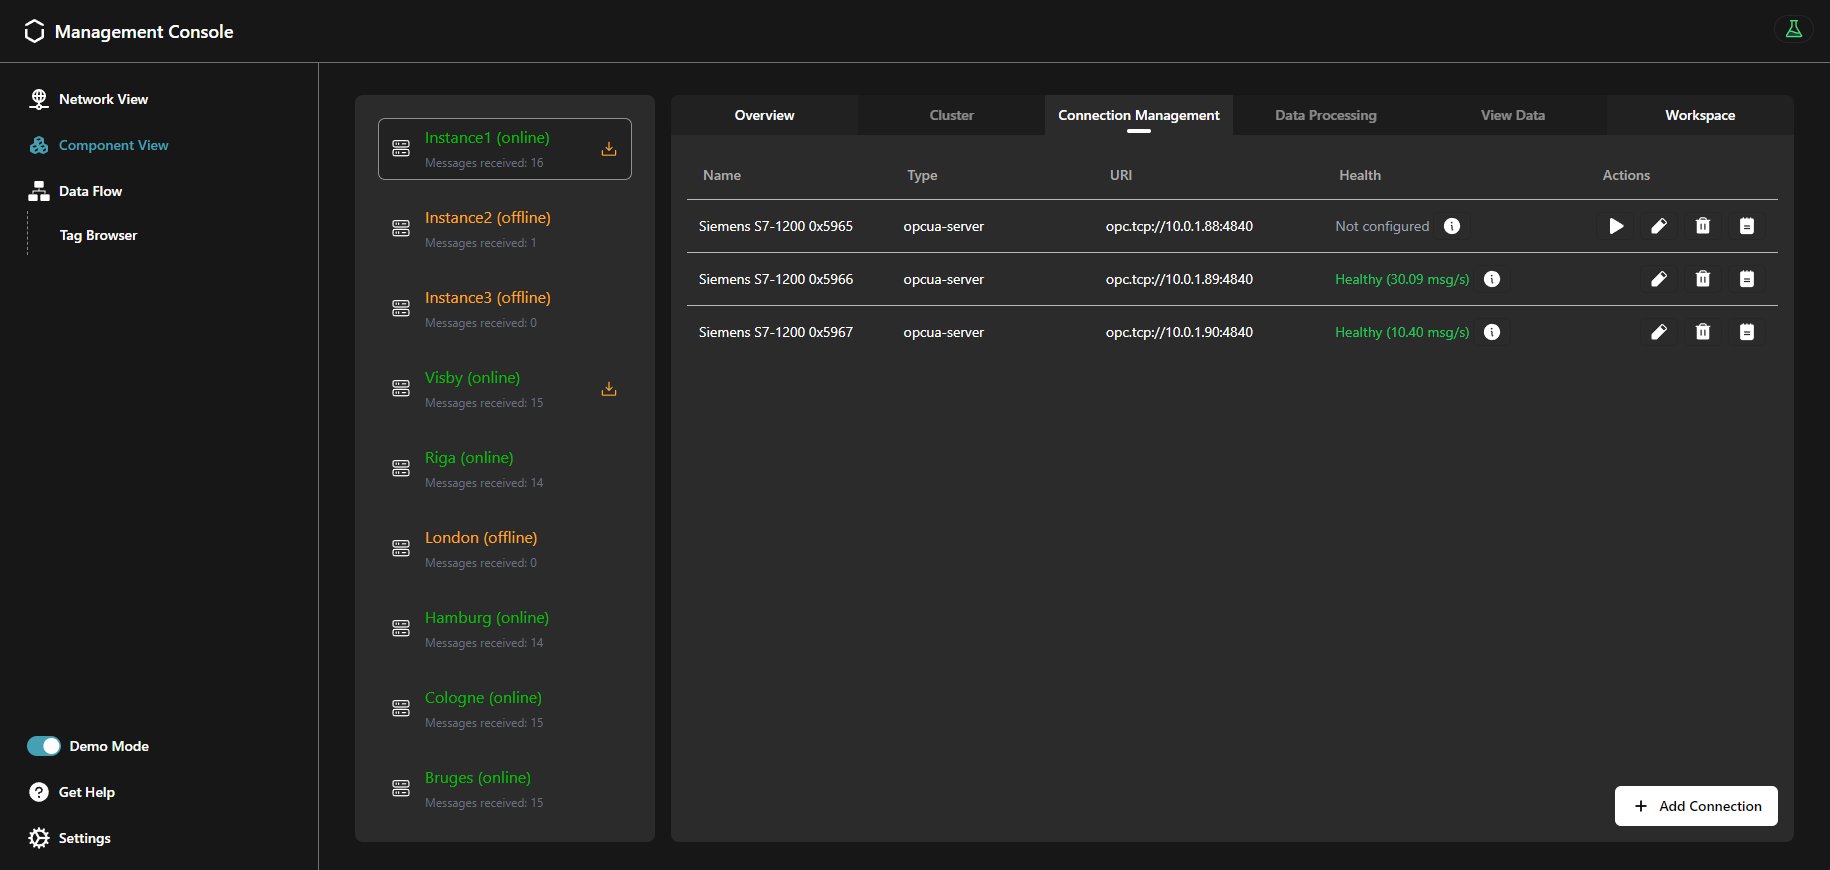Open Tag Browser under Data Flow

point(98,235)
